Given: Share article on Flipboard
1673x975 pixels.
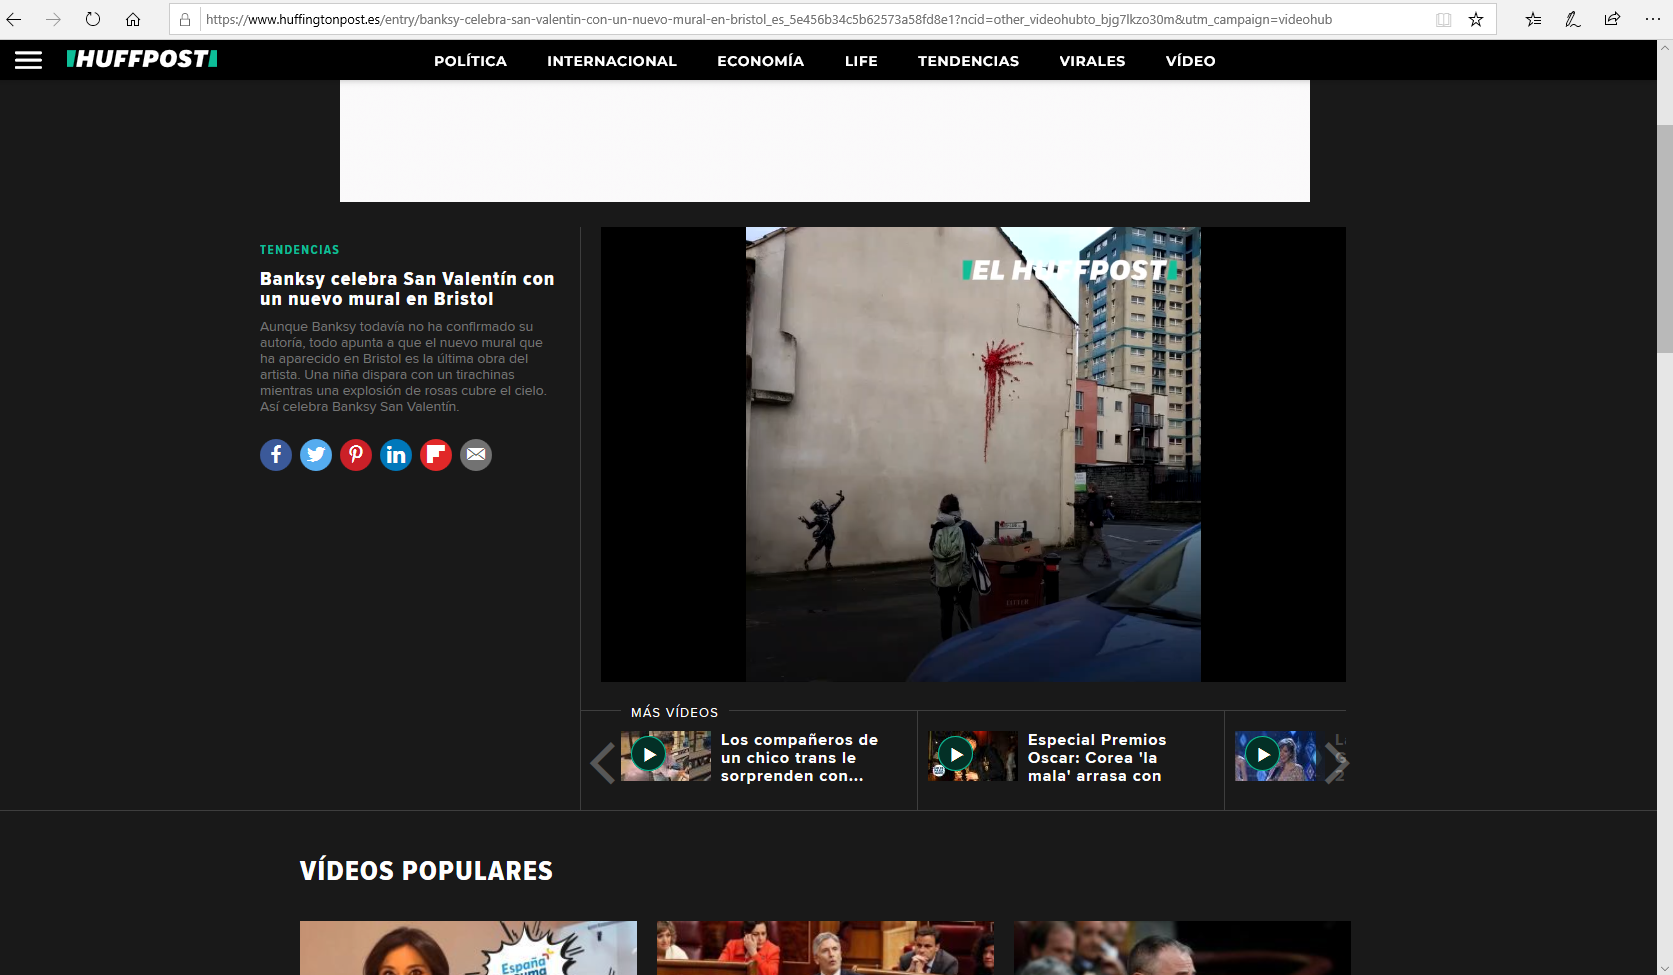Looking at the screenshot, I should (436, 455).
